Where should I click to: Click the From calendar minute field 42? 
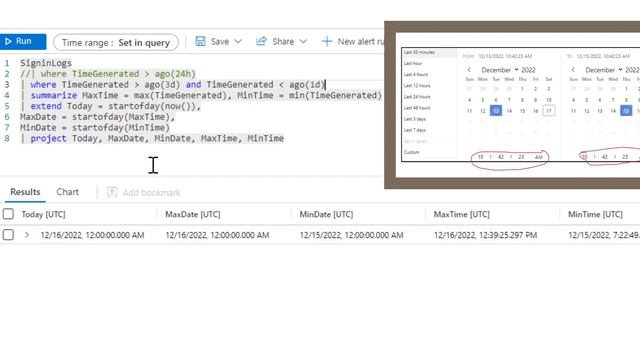point(501,157)
